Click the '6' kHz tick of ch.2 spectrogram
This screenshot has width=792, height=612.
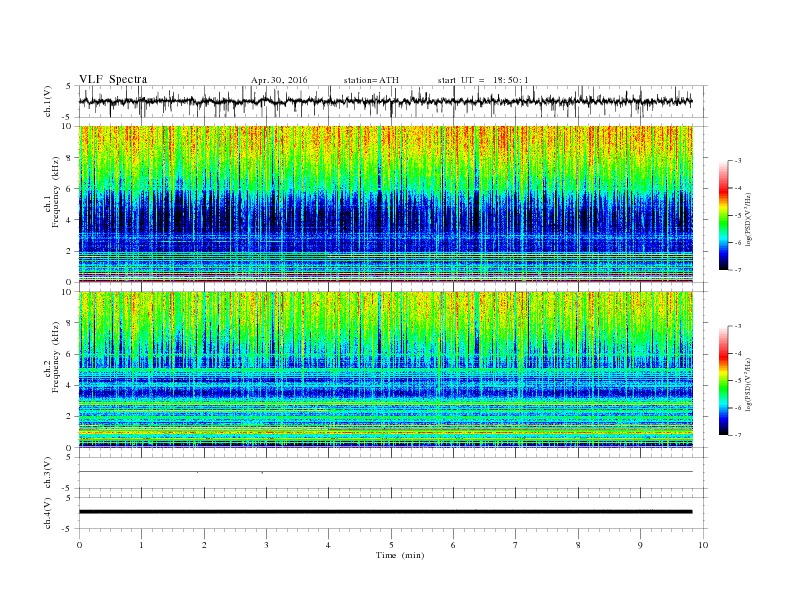click(69, 354)
